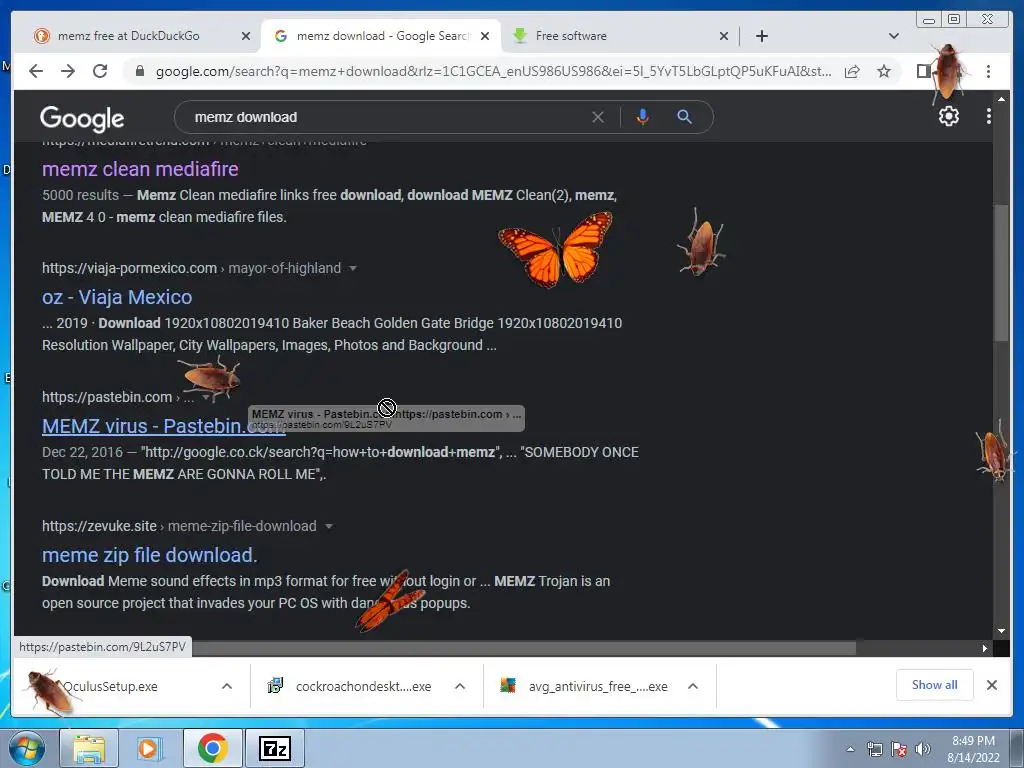
Task: Go forward one page in Chrome
Action: (68, 71)
